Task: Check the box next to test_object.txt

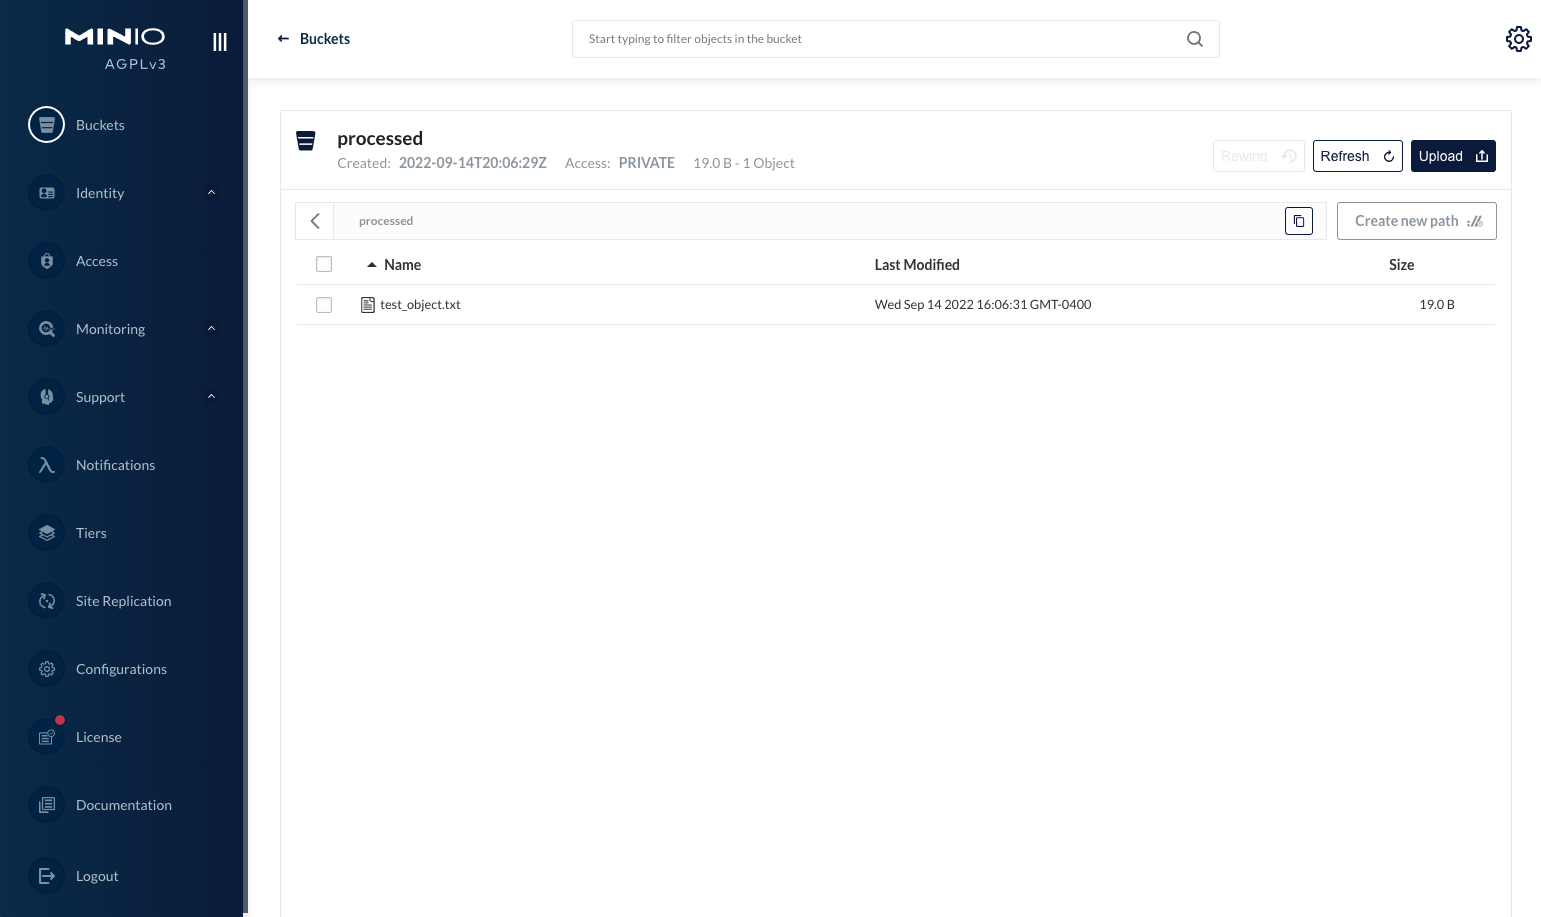Action: [x=324, y=305]
